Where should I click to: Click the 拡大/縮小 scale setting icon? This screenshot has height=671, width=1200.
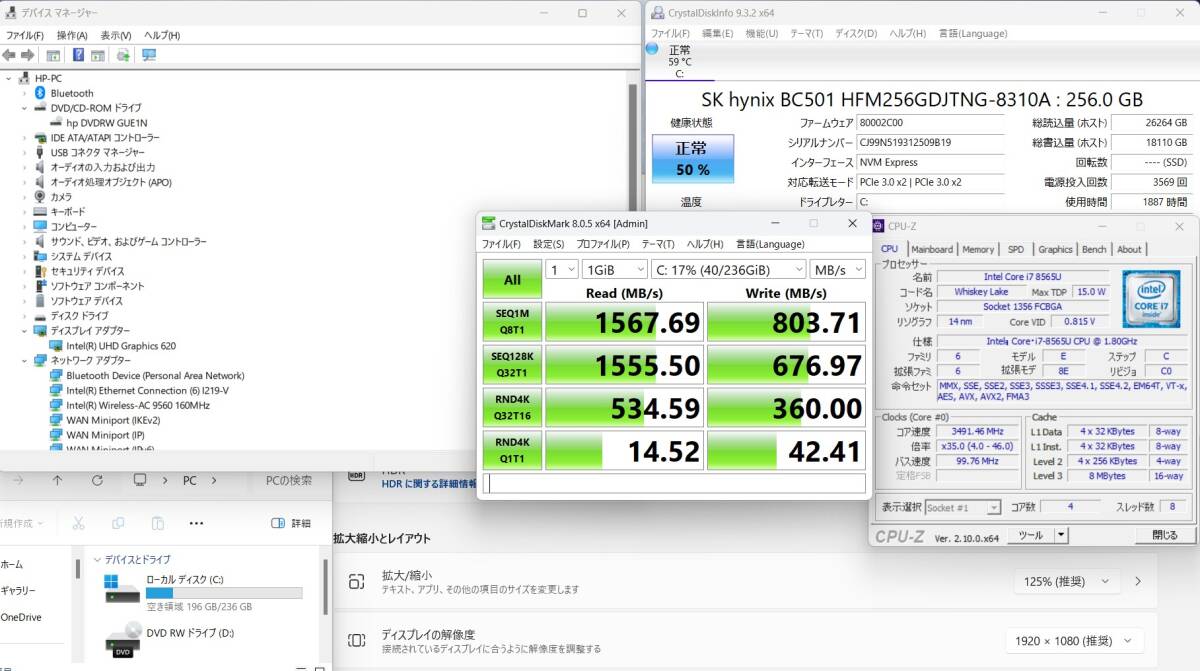(x=356, y=582)
